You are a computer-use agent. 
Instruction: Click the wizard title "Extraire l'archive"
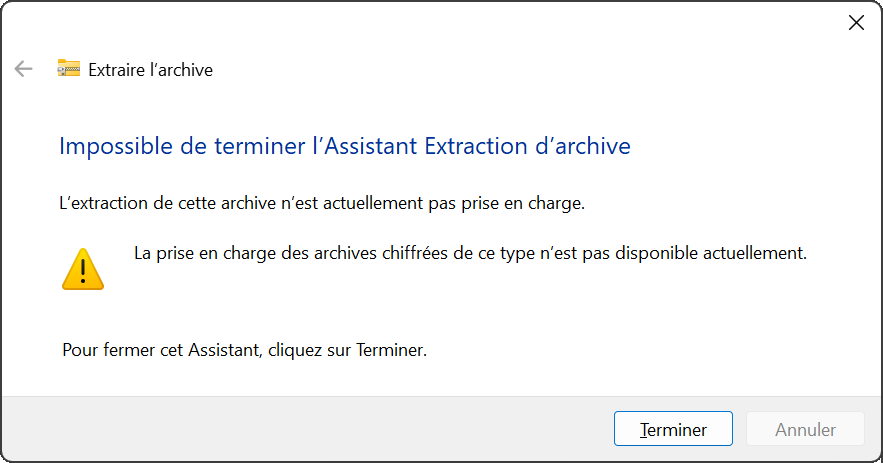coord(150,70)
